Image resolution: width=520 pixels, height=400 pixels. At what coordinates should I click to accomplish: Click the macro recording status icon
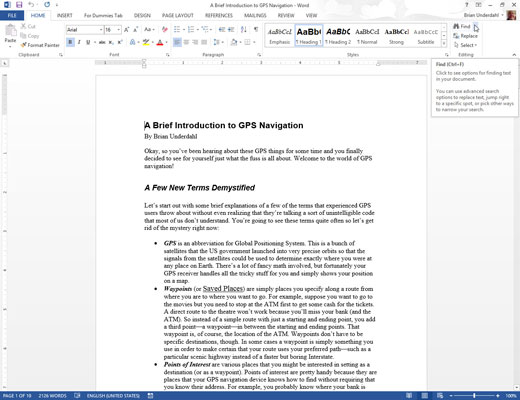[150, 396]
